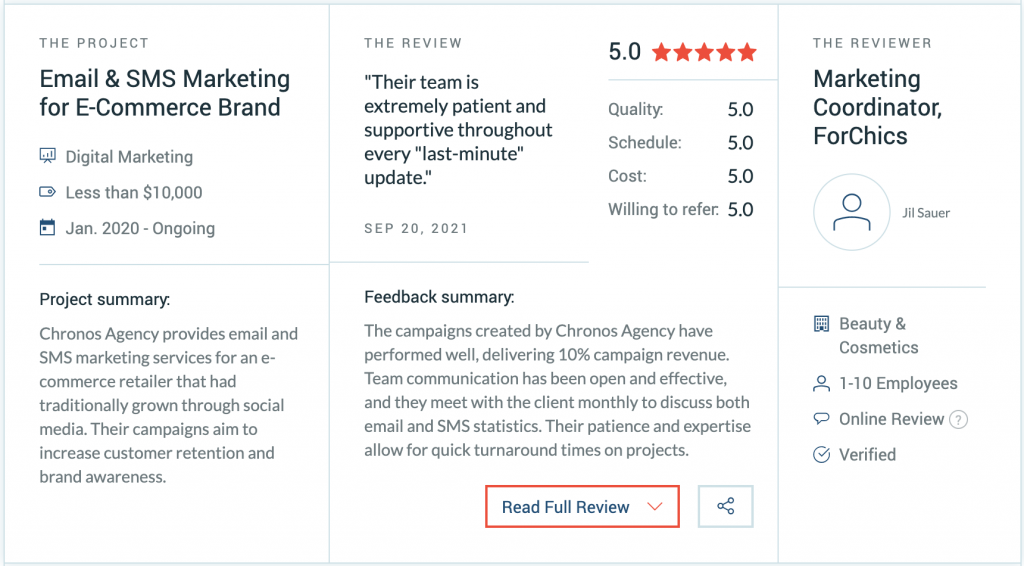
Task: Click the 1-10 Employees person icon
Action: (x=822, y=383)
